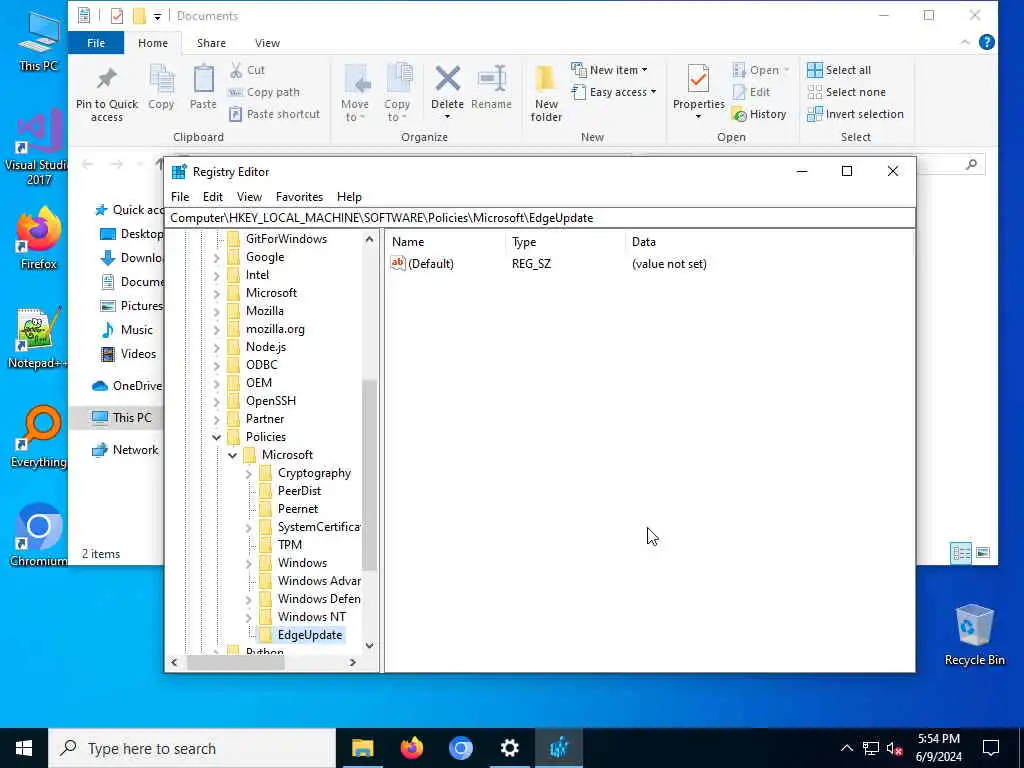Open Registry Editor Edit menu
This screenshot has width=1024, height=768.
tap(213, 197)
